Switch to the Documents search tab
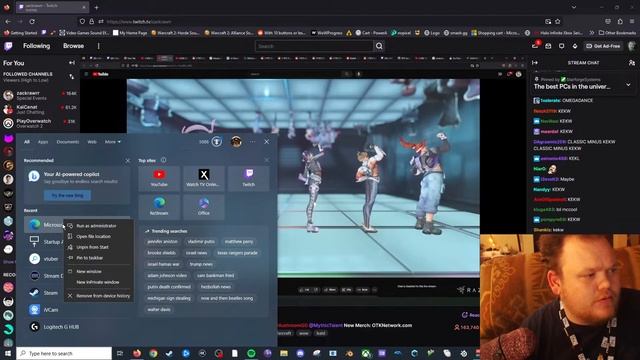This screenshot has width=640, height=360. tap(68, 142)
